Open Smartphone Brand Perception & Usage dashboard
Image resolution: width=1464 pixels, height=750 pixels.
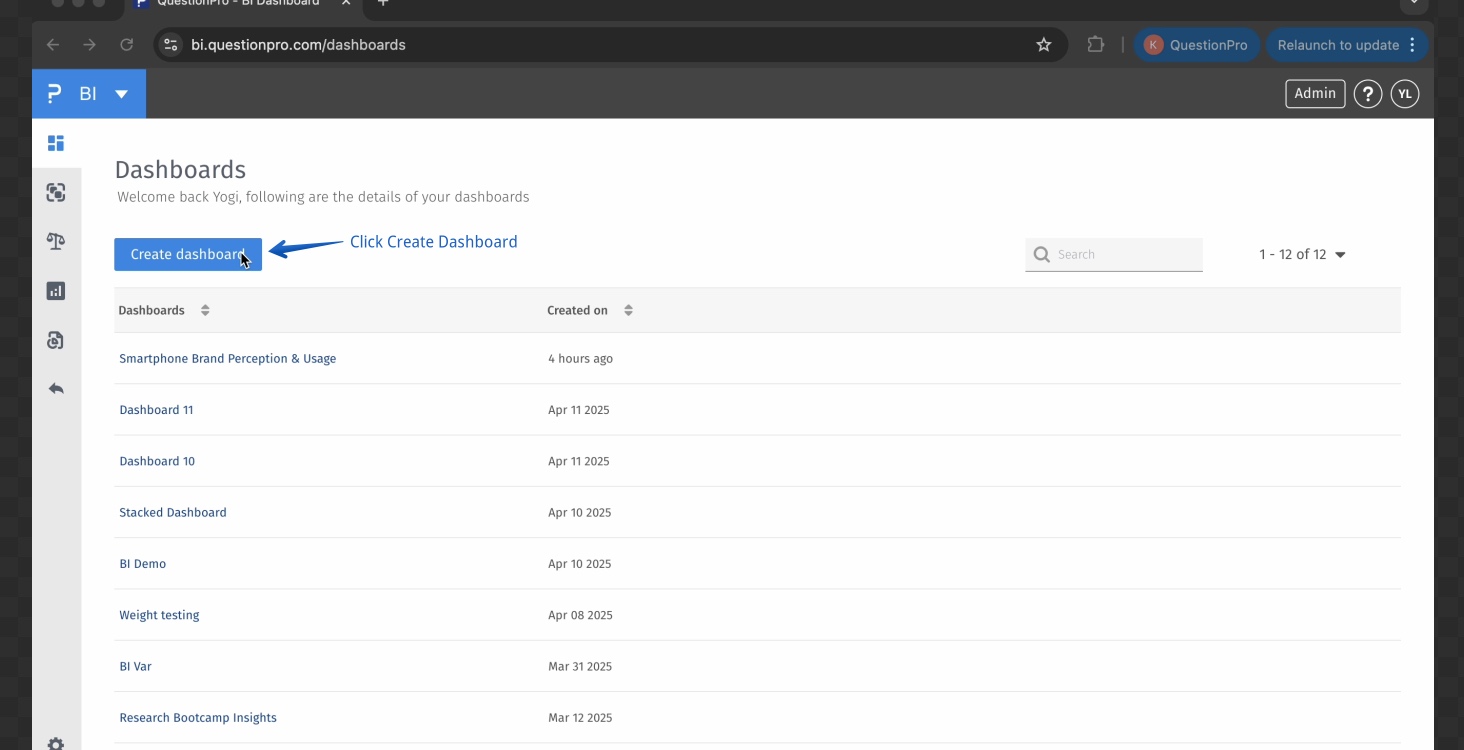pos(227,358)
